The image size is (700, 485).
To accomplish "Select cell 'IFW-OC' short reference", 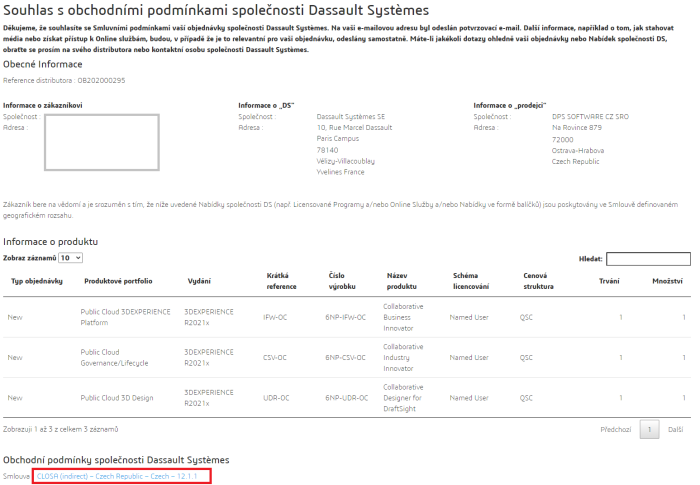I will [275, 317].
